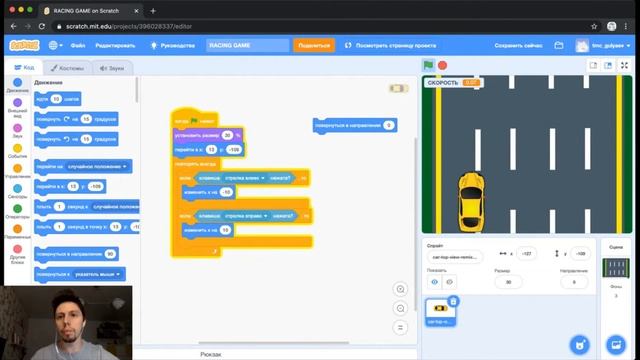Click the move 10 steps palette block
Image resolution: width=640 pixels, height=360 pixels.
58,99
